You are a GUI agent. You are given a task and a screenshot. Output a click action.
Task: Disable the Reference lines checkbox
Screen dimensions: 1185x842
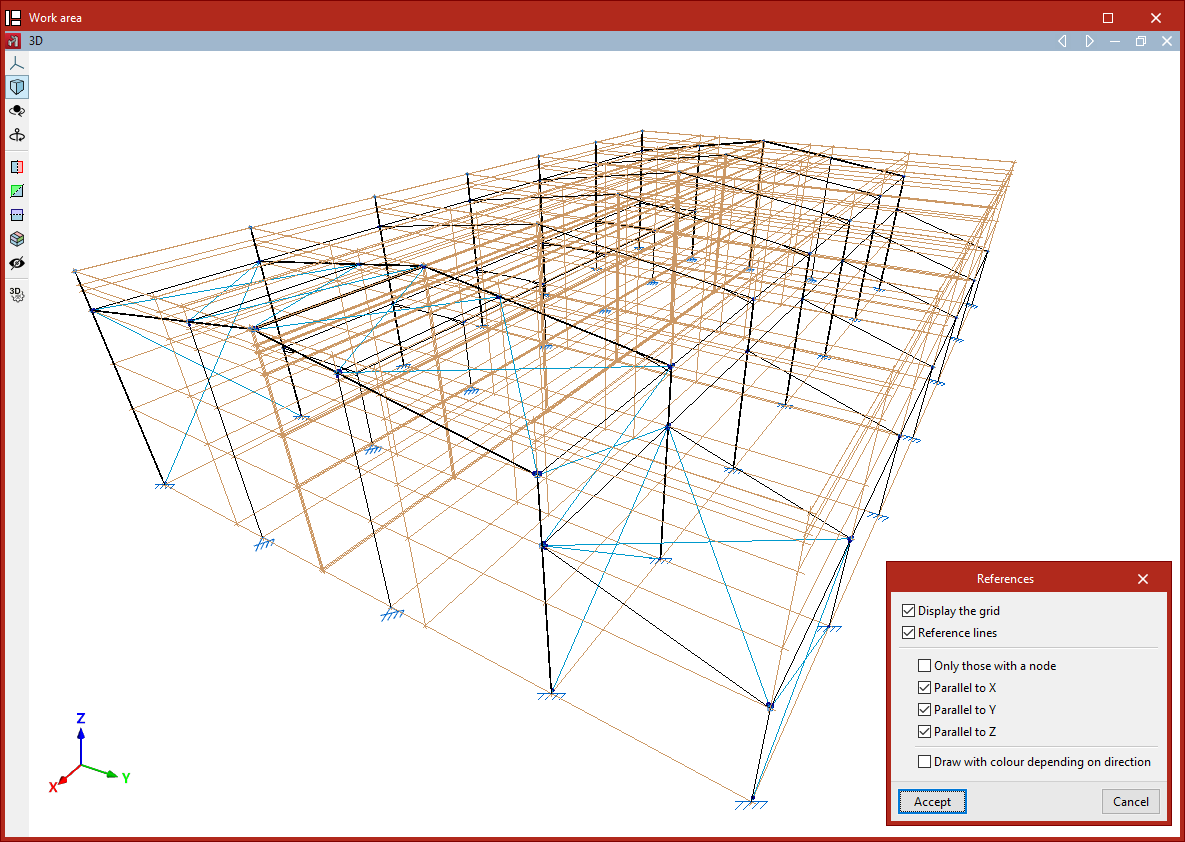click(x=908, y=633)
